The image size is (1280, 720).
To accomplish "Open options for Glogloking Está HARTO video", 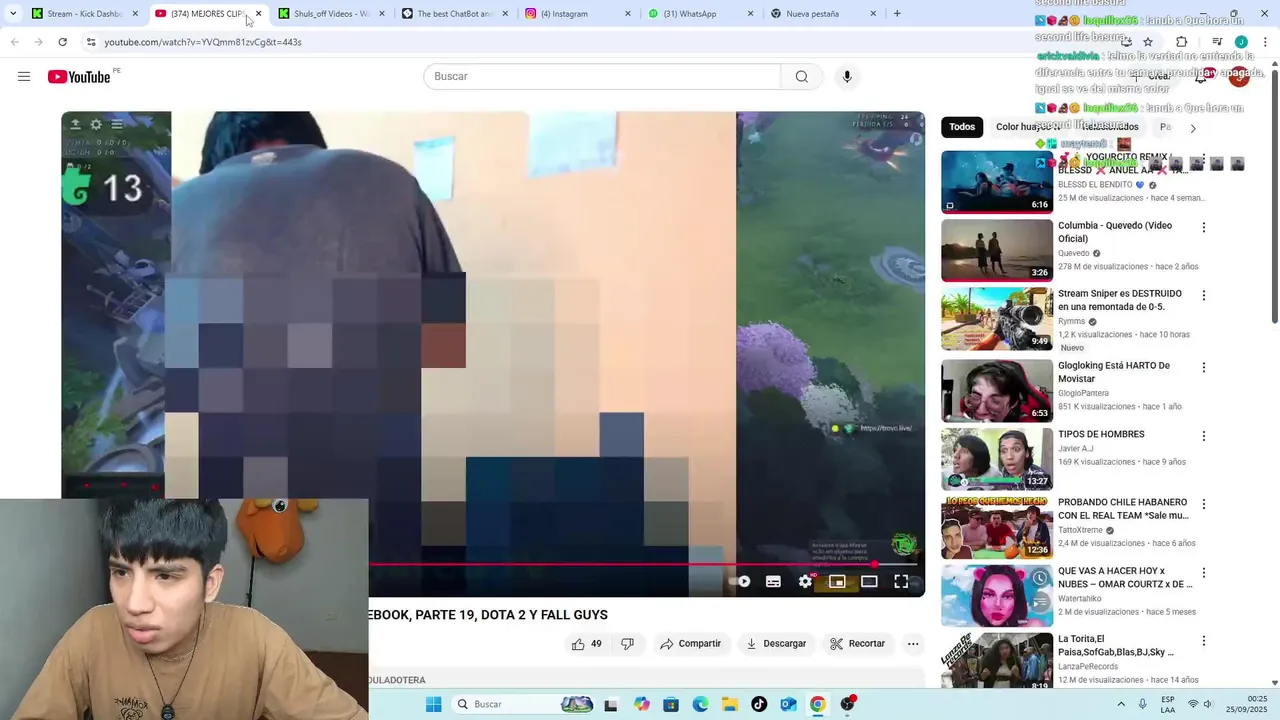I will [x=1204, y=367].
